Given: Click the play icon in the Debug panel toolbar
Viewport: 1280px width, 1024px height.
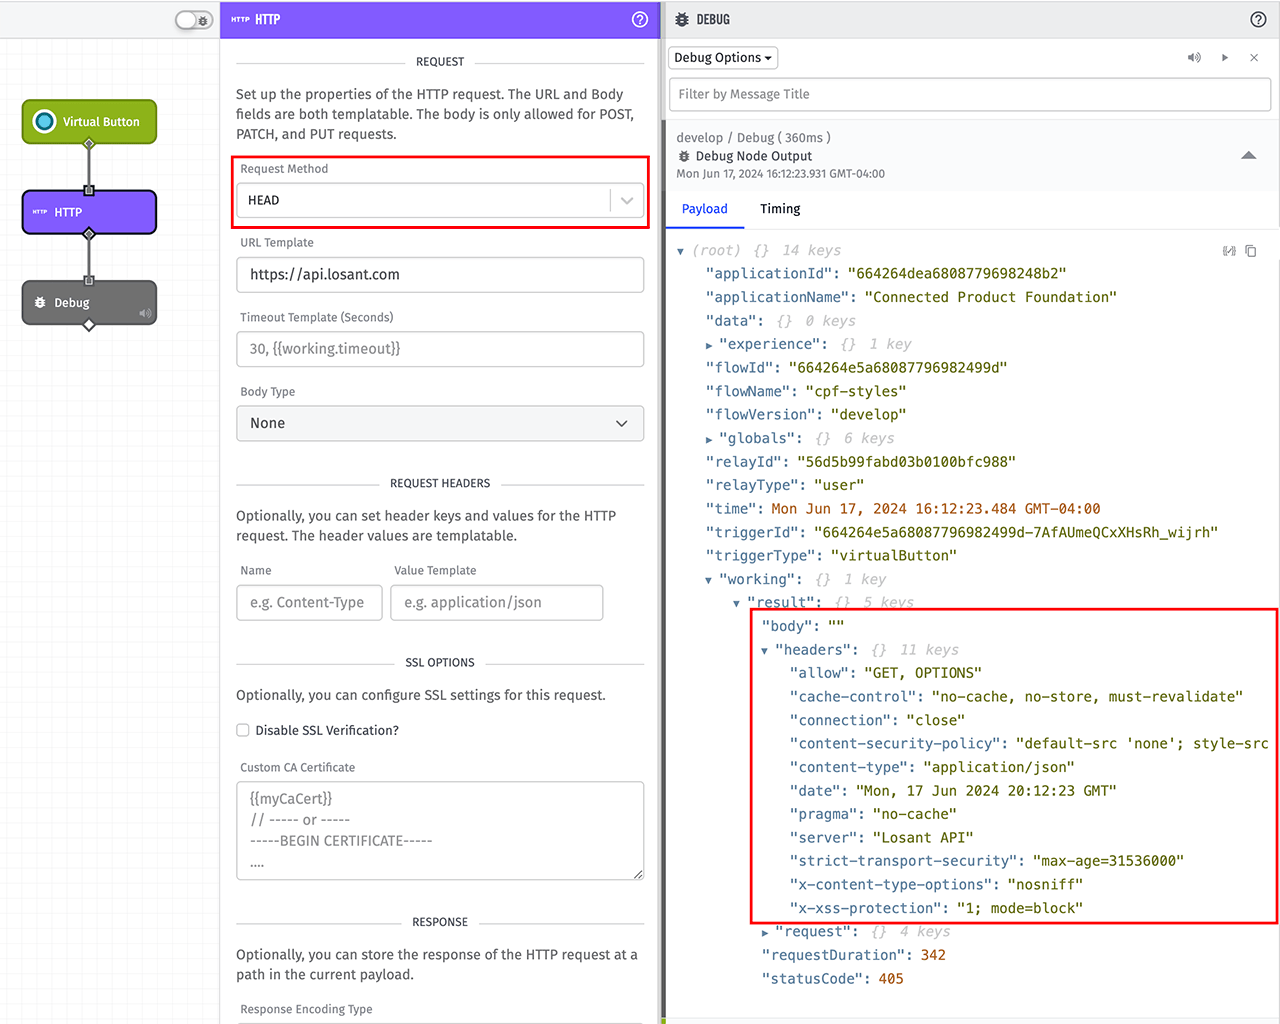Looking at the screenshot, I should click(1224, 57).
